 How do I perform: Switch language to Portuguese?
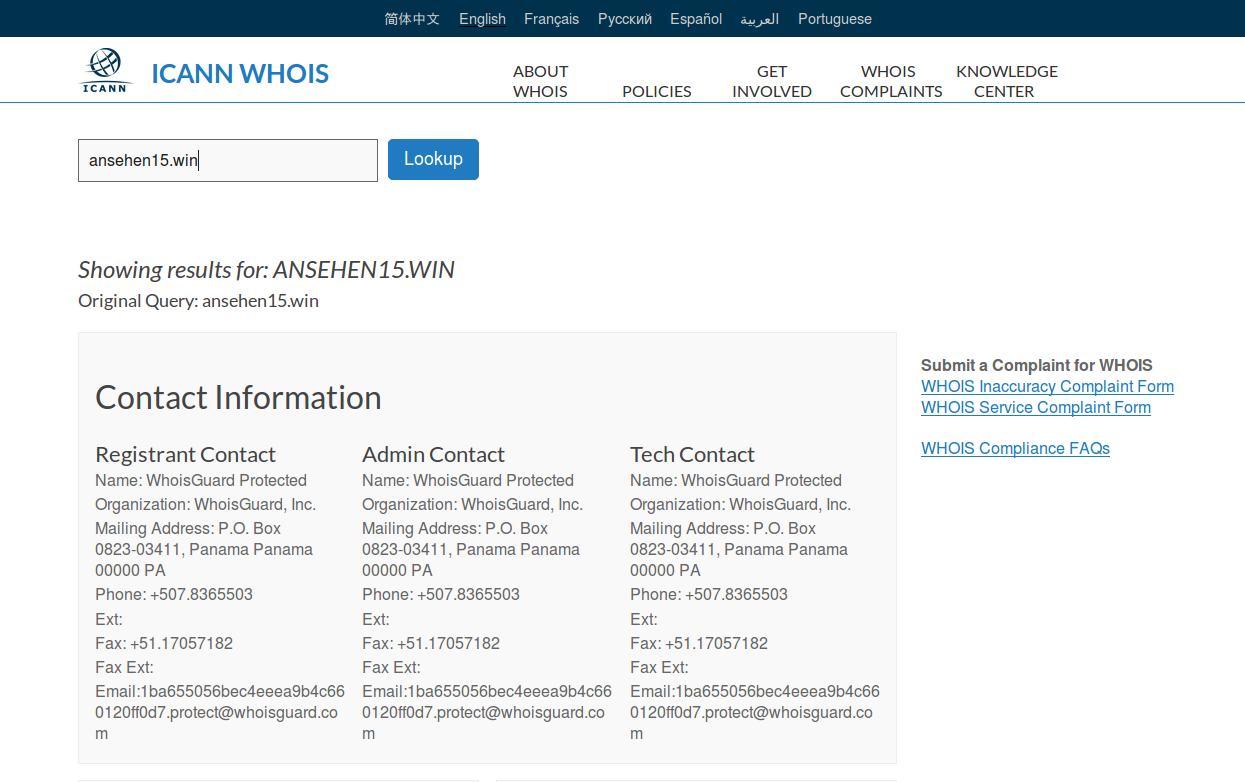pos(835,19)
